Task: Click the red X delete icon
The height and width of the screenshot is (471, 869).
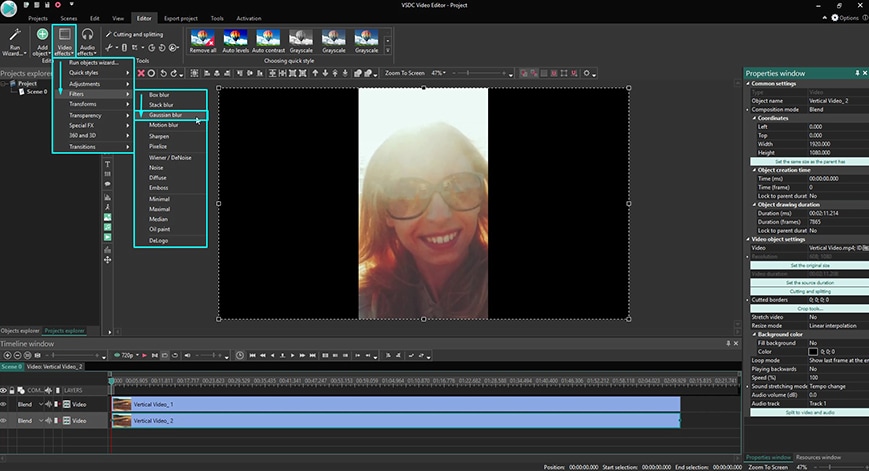Action: tap(141, 73)
